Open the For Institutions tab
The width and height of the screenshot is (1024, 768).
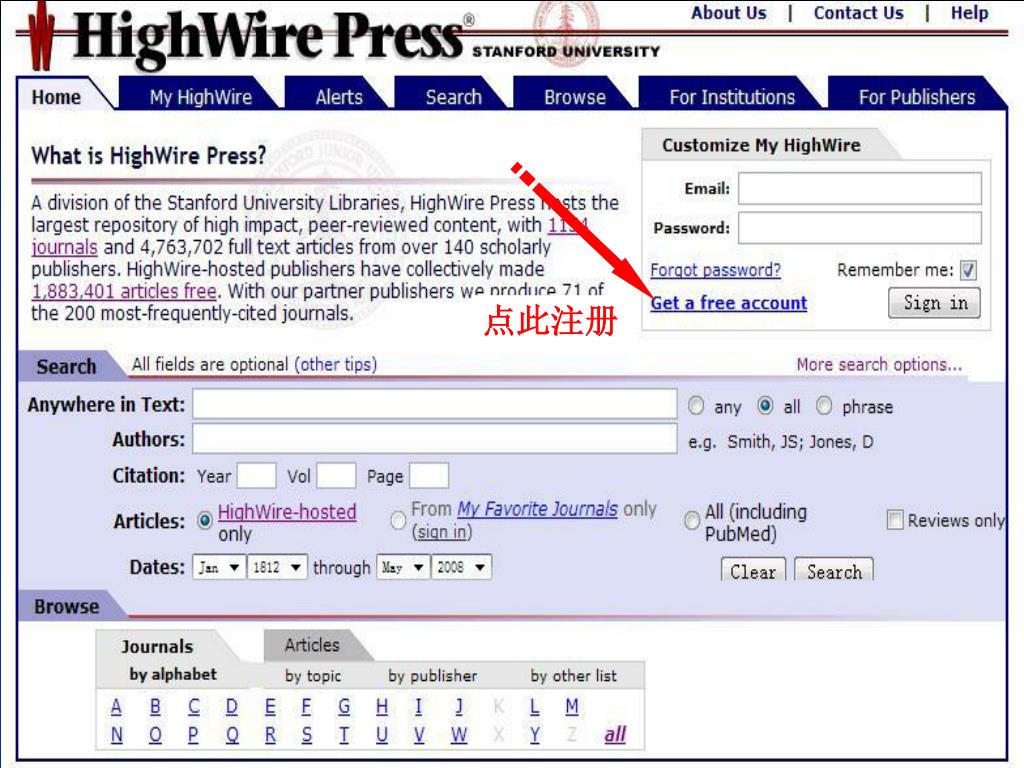coord(732,97)
